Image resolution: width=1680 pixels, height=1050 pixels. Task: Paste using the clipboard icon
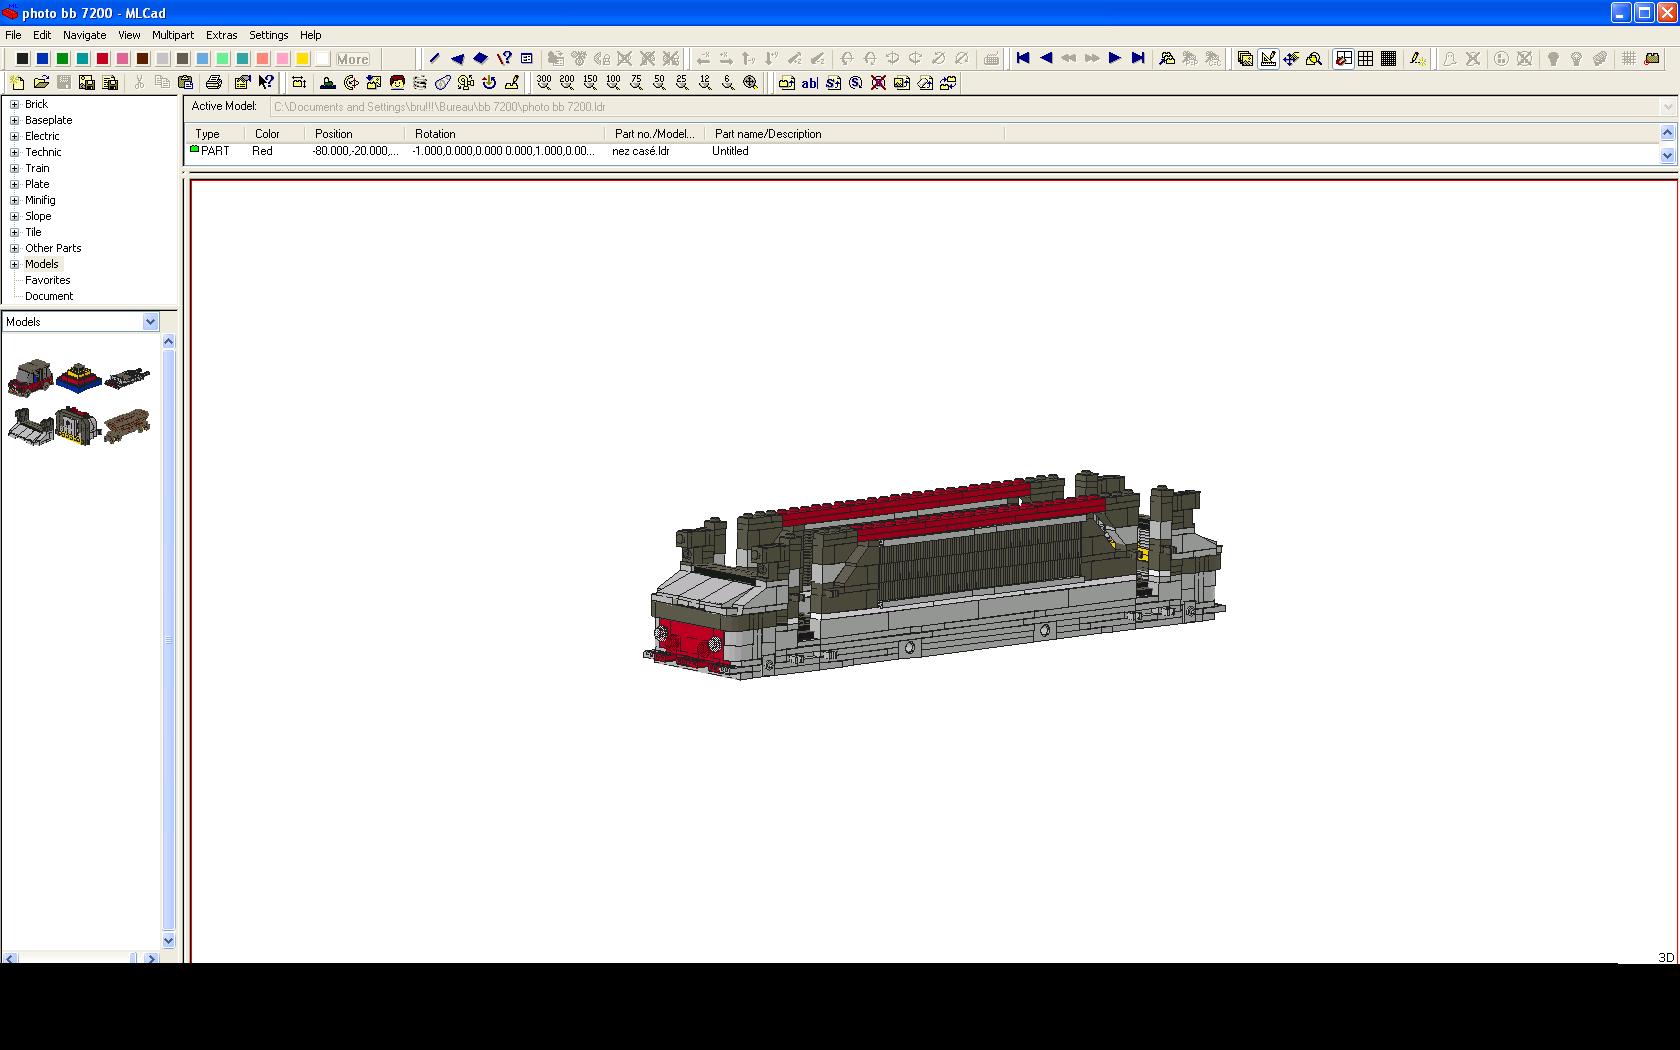(x=185, y=83)
